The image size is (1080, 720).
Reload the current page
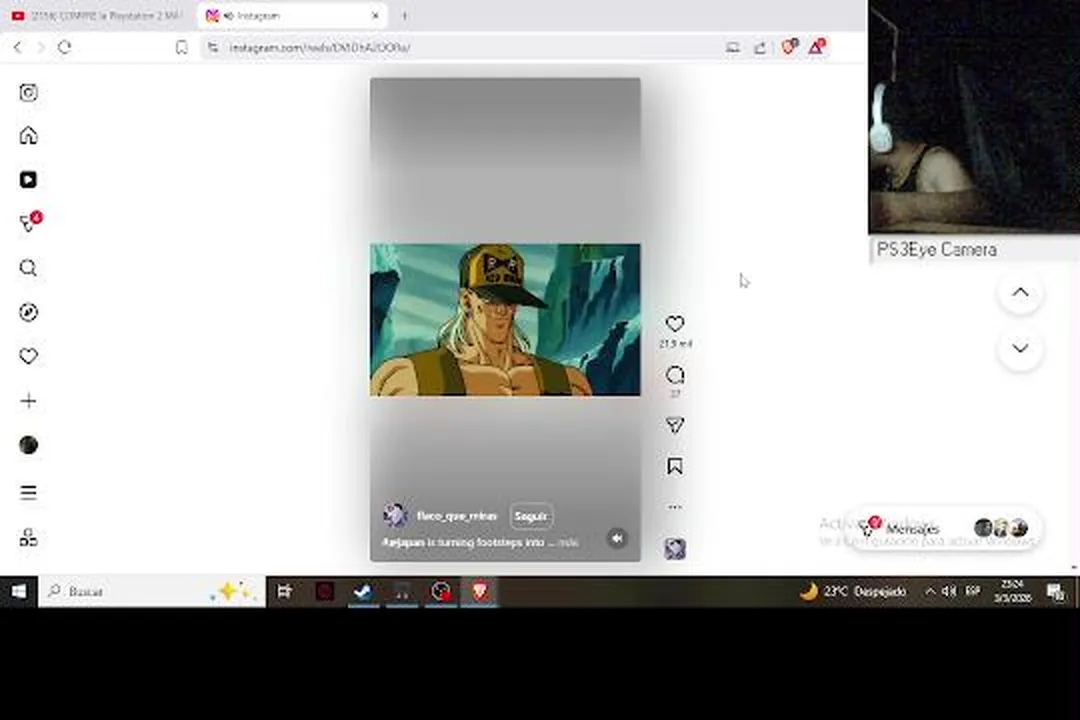point(65,48)
